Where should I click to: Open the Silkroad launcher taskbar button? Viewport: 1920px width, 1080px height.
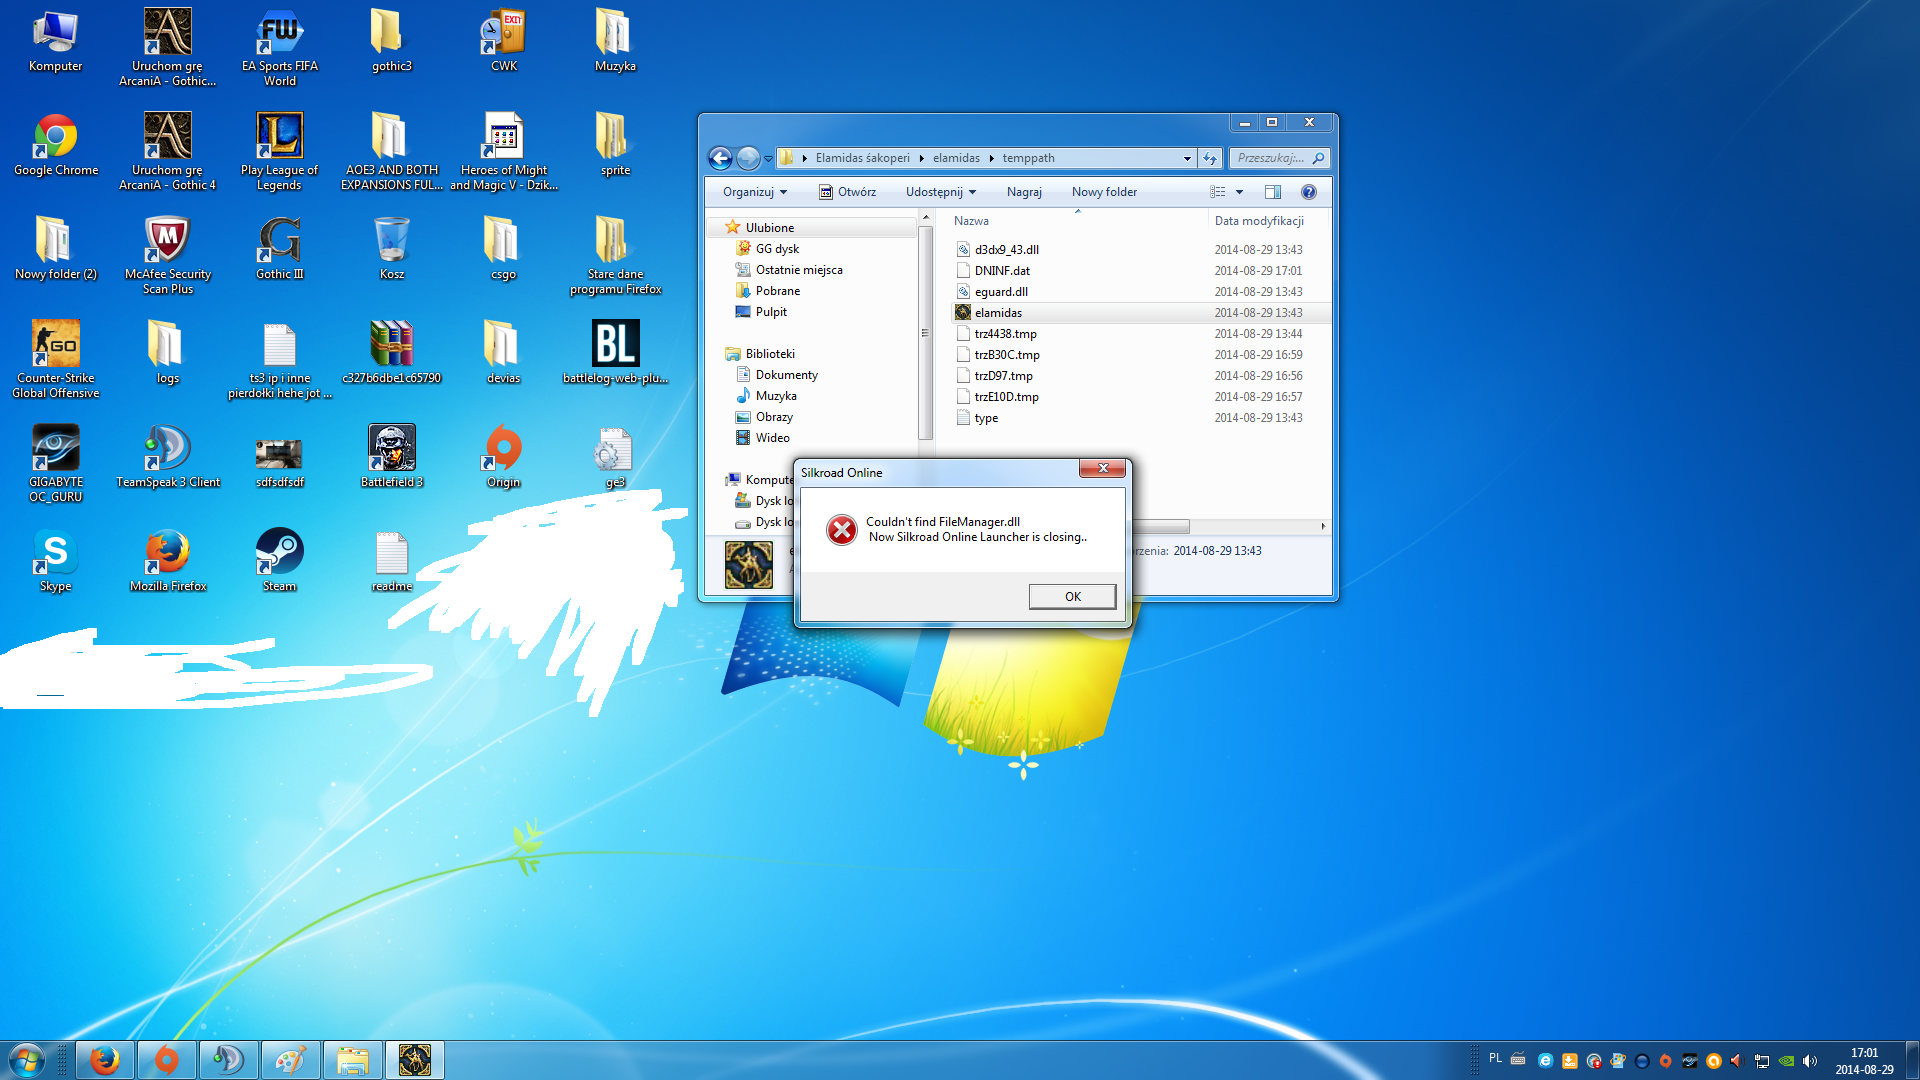[415, 1060]
